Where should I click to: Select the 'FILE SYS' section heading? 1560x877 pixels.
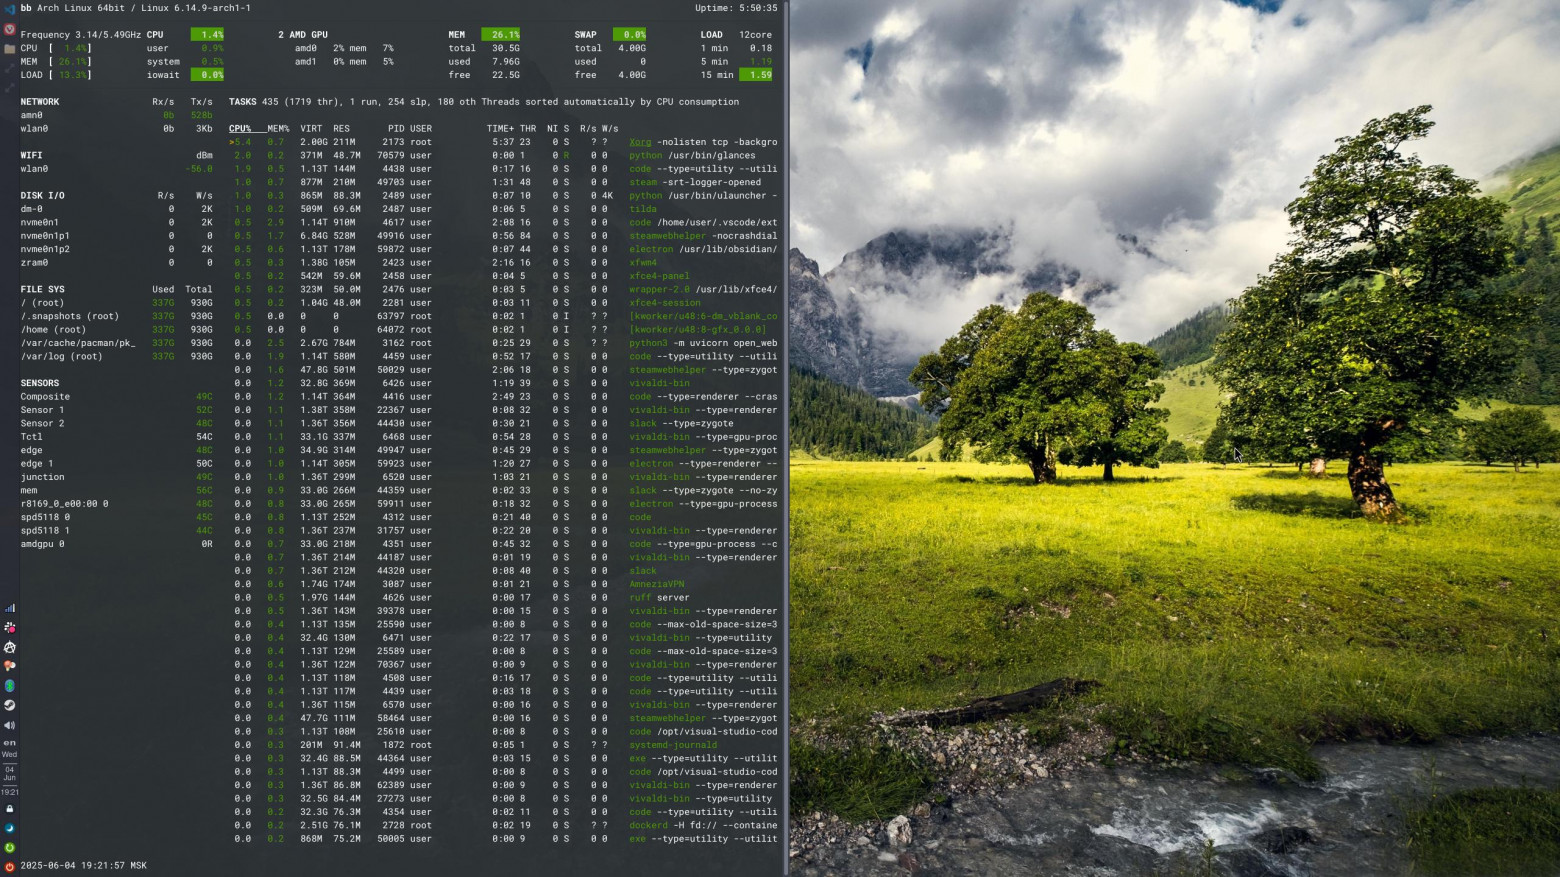pos(42,290)
